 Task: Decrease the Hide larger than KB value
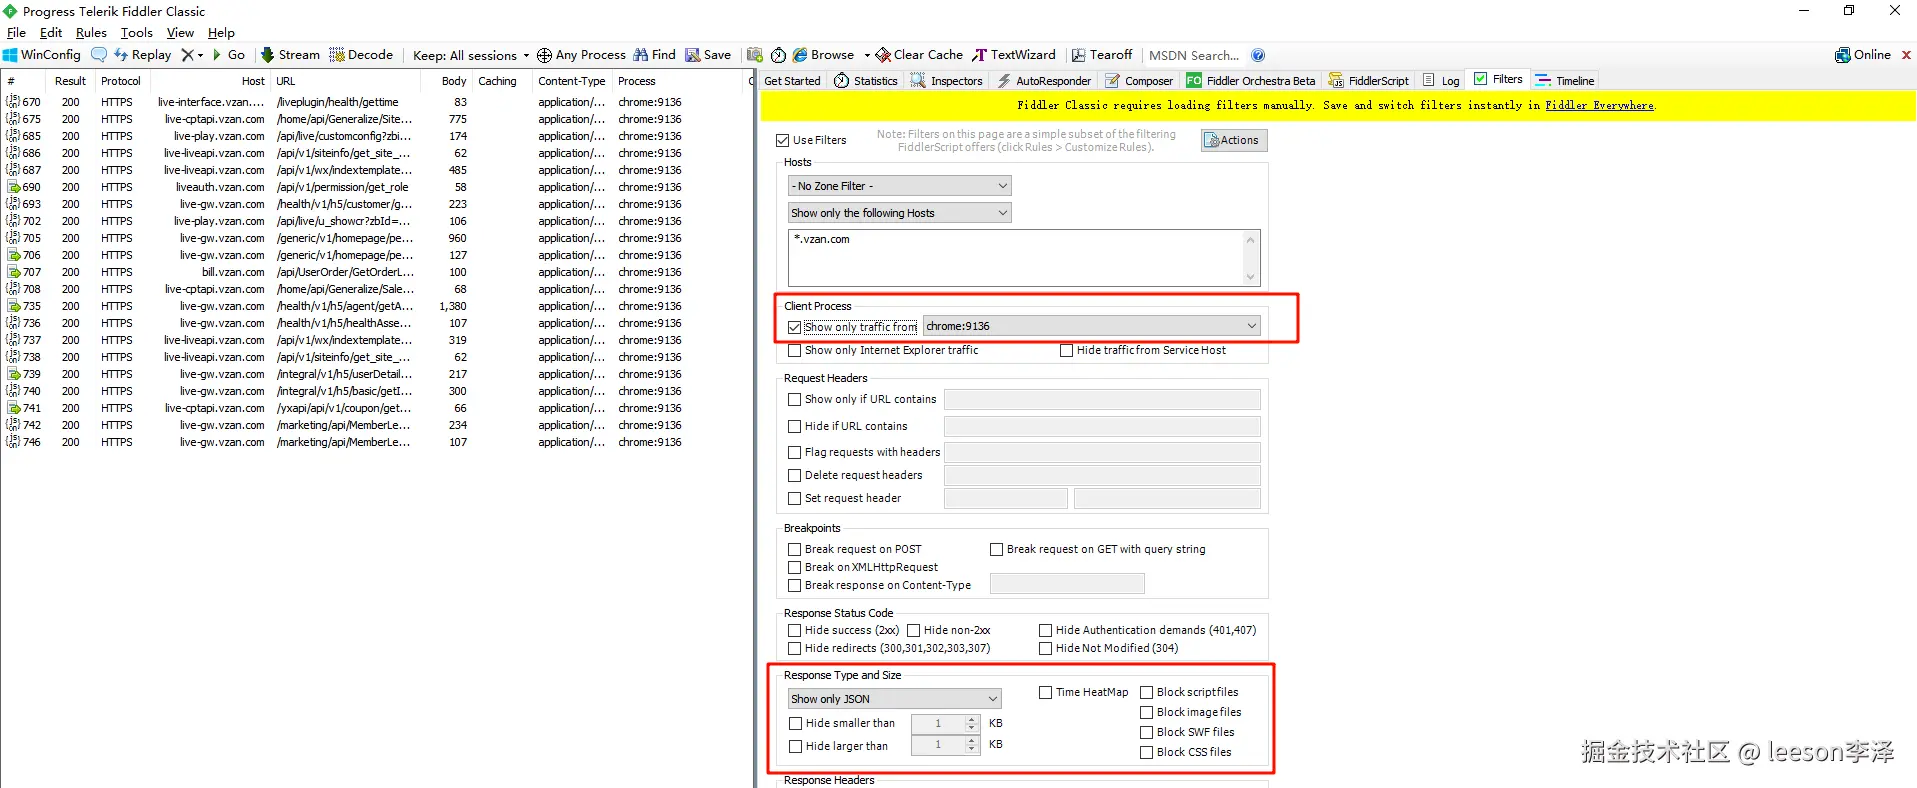[x=971, y=750]
